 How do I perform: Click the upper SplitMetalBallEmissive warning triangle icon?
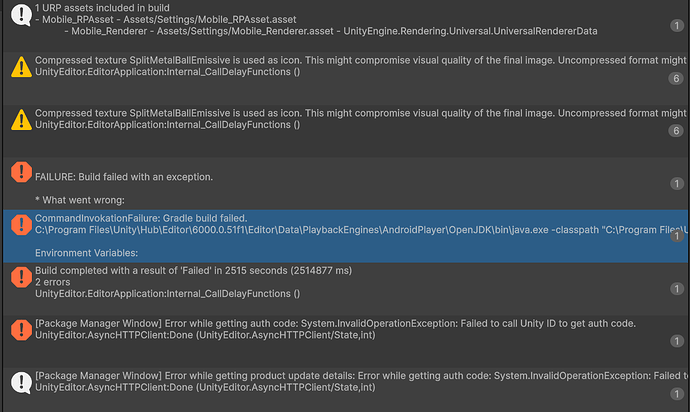tap(19, 67)
